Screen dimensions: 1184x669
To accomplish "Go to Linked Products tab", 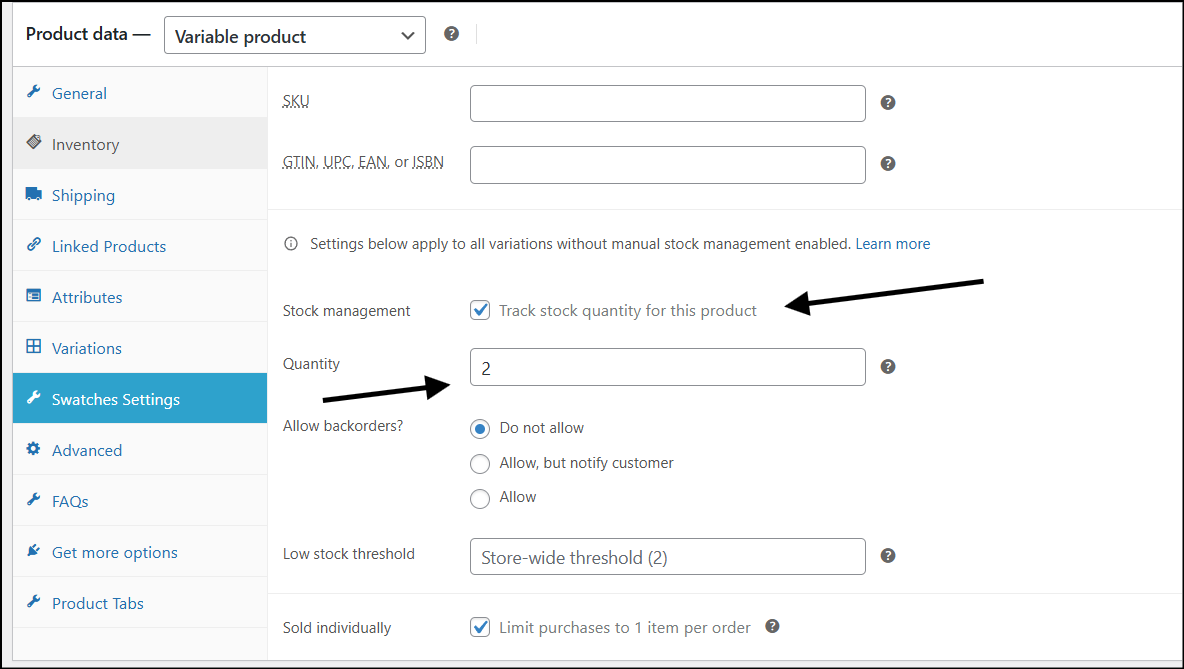I will point(140,245).
